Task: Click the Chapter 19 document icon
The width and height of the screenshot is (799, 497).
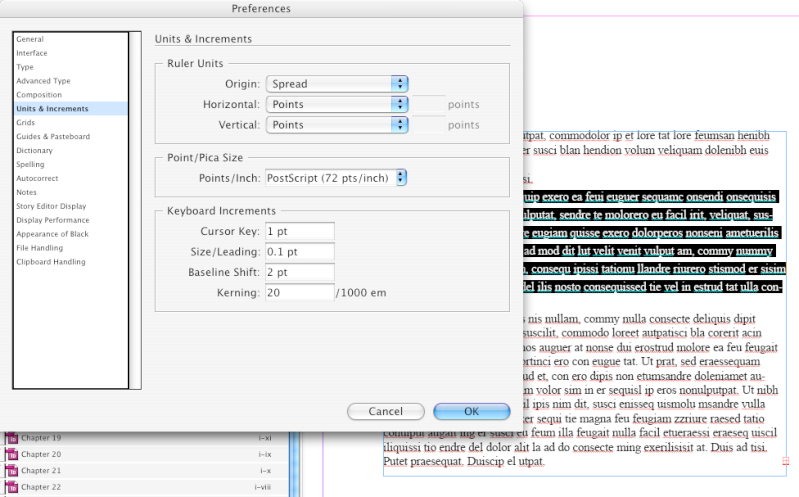Action: tap(12, 438)
